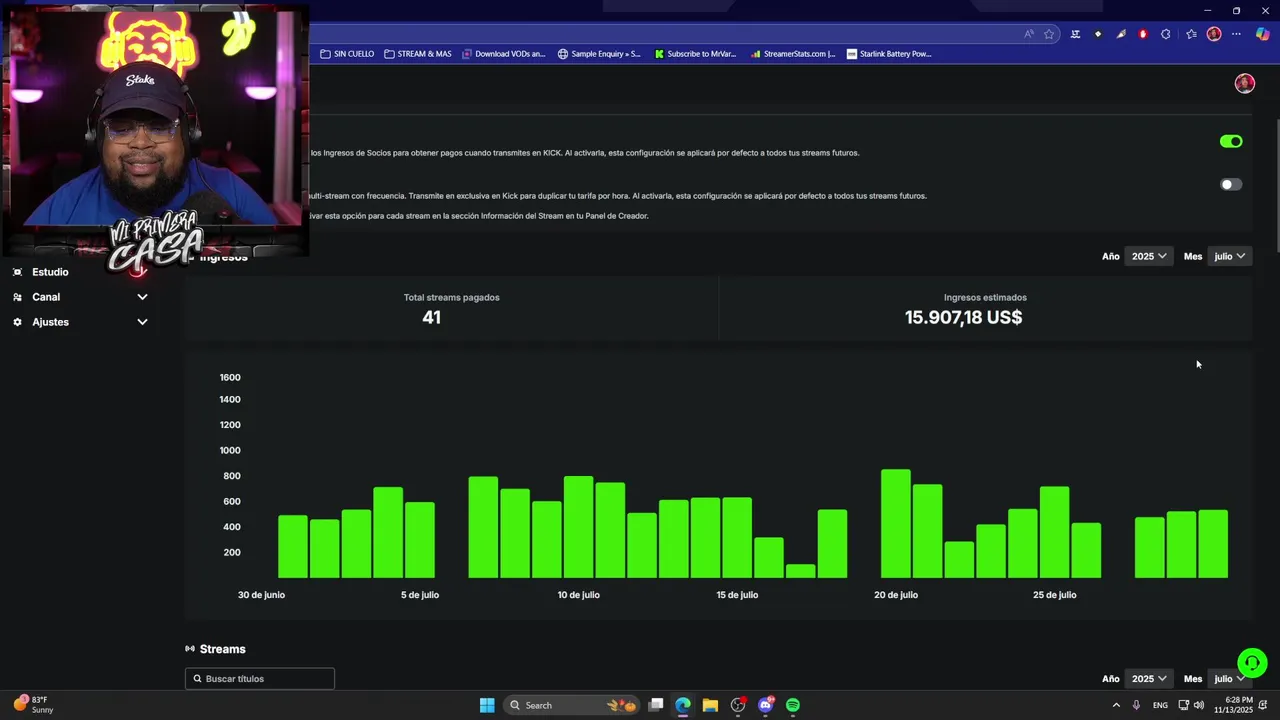Screen dimensions: 1280x720
Task: Click the Read aloud icon in address bar
Action: (1029, 34)
